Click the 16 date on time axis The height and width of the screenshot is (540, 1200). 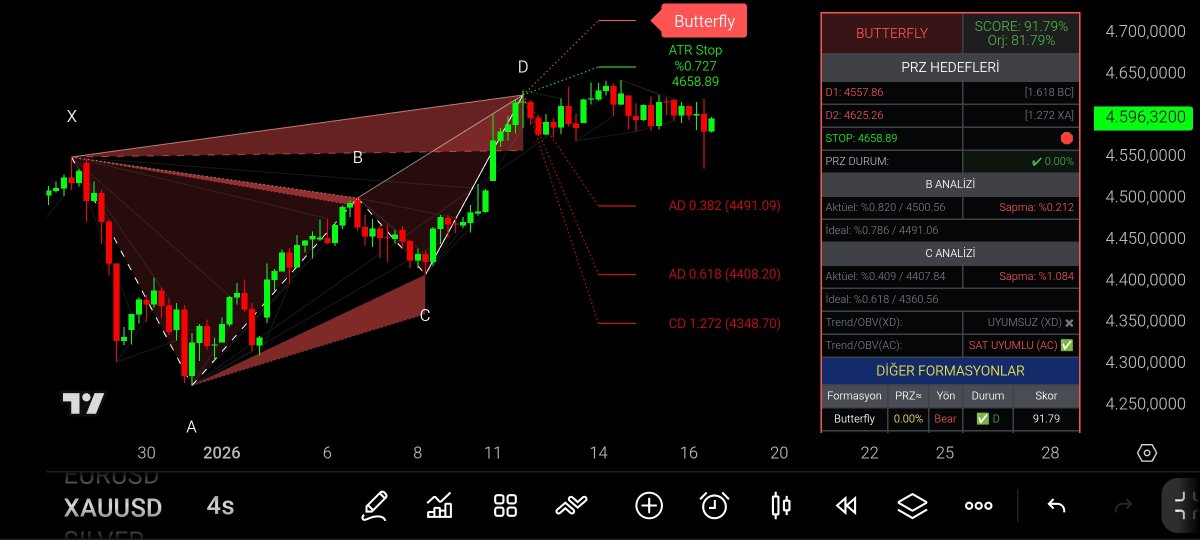point(689,453)
